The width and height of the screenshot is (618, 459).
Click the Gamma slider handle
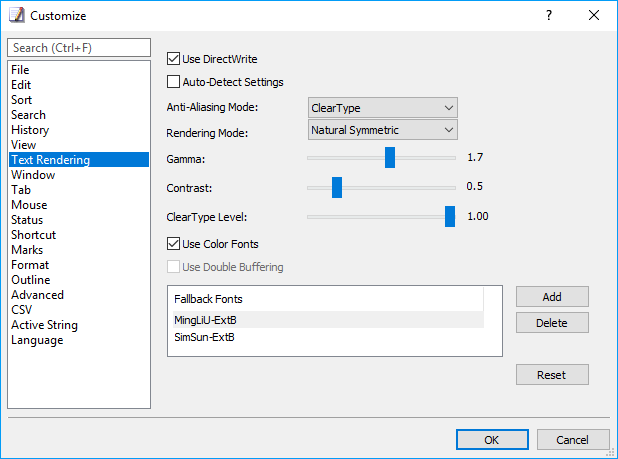[x=390, y=158]
